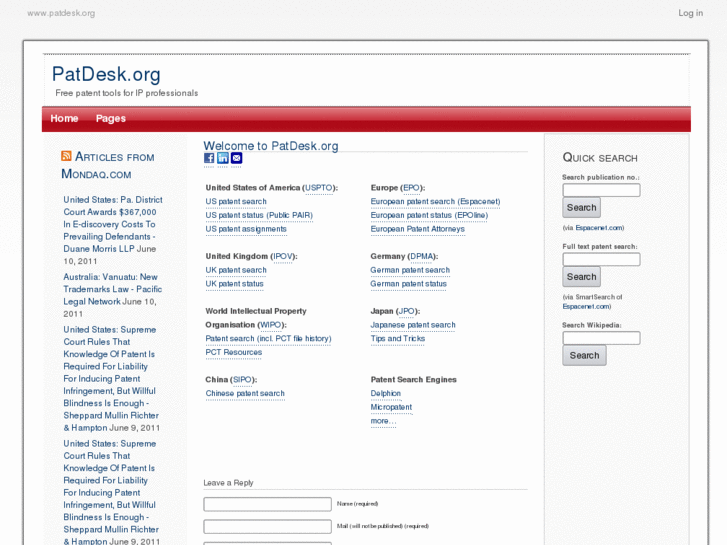The width and height of the screenshot is (727, 545).
Task: Focus the Full text patent search field
Action: point(601,259)
